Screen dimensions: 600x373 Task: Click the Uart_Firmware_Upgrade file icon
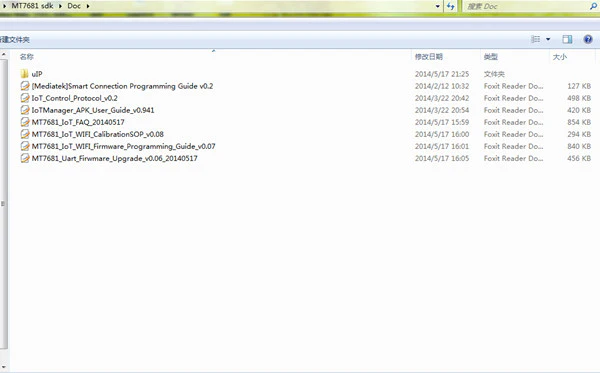(x=25, y=158)
